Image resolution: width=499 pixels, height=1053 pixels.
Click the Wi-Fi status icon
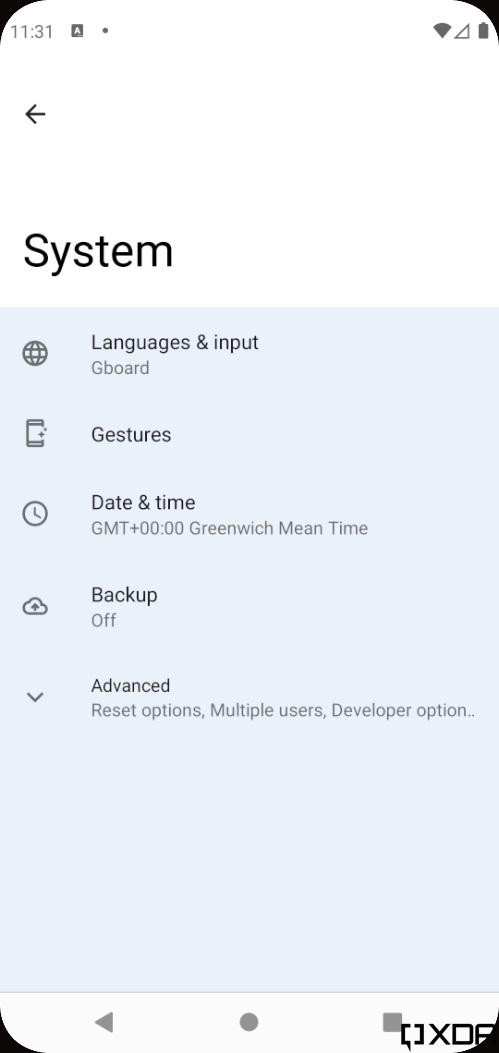442,30
